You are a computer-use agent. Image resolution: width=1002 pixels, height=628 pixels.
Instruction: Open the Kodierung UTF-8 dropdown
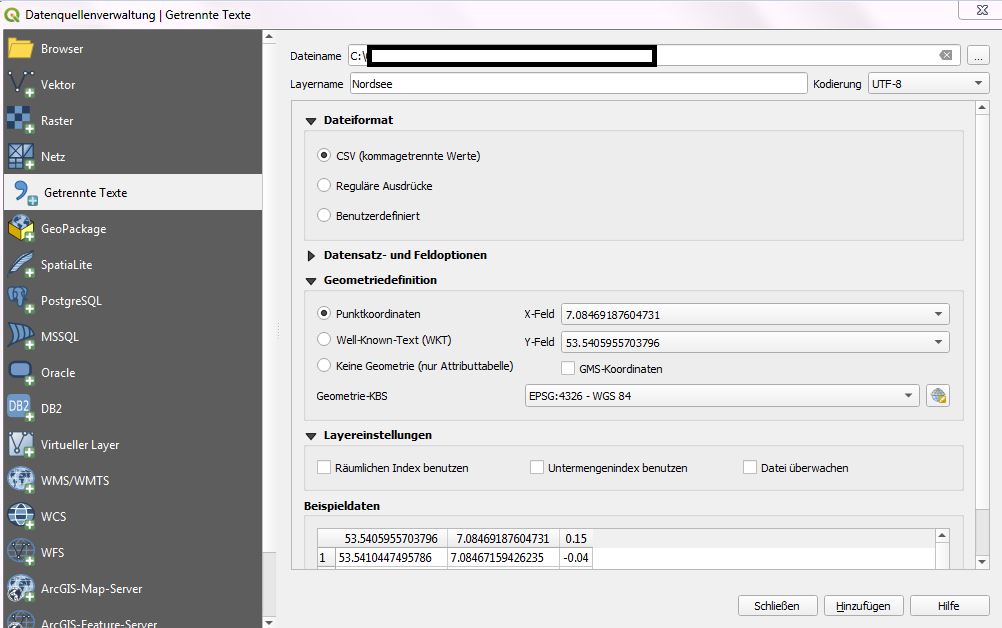[927, 84]
